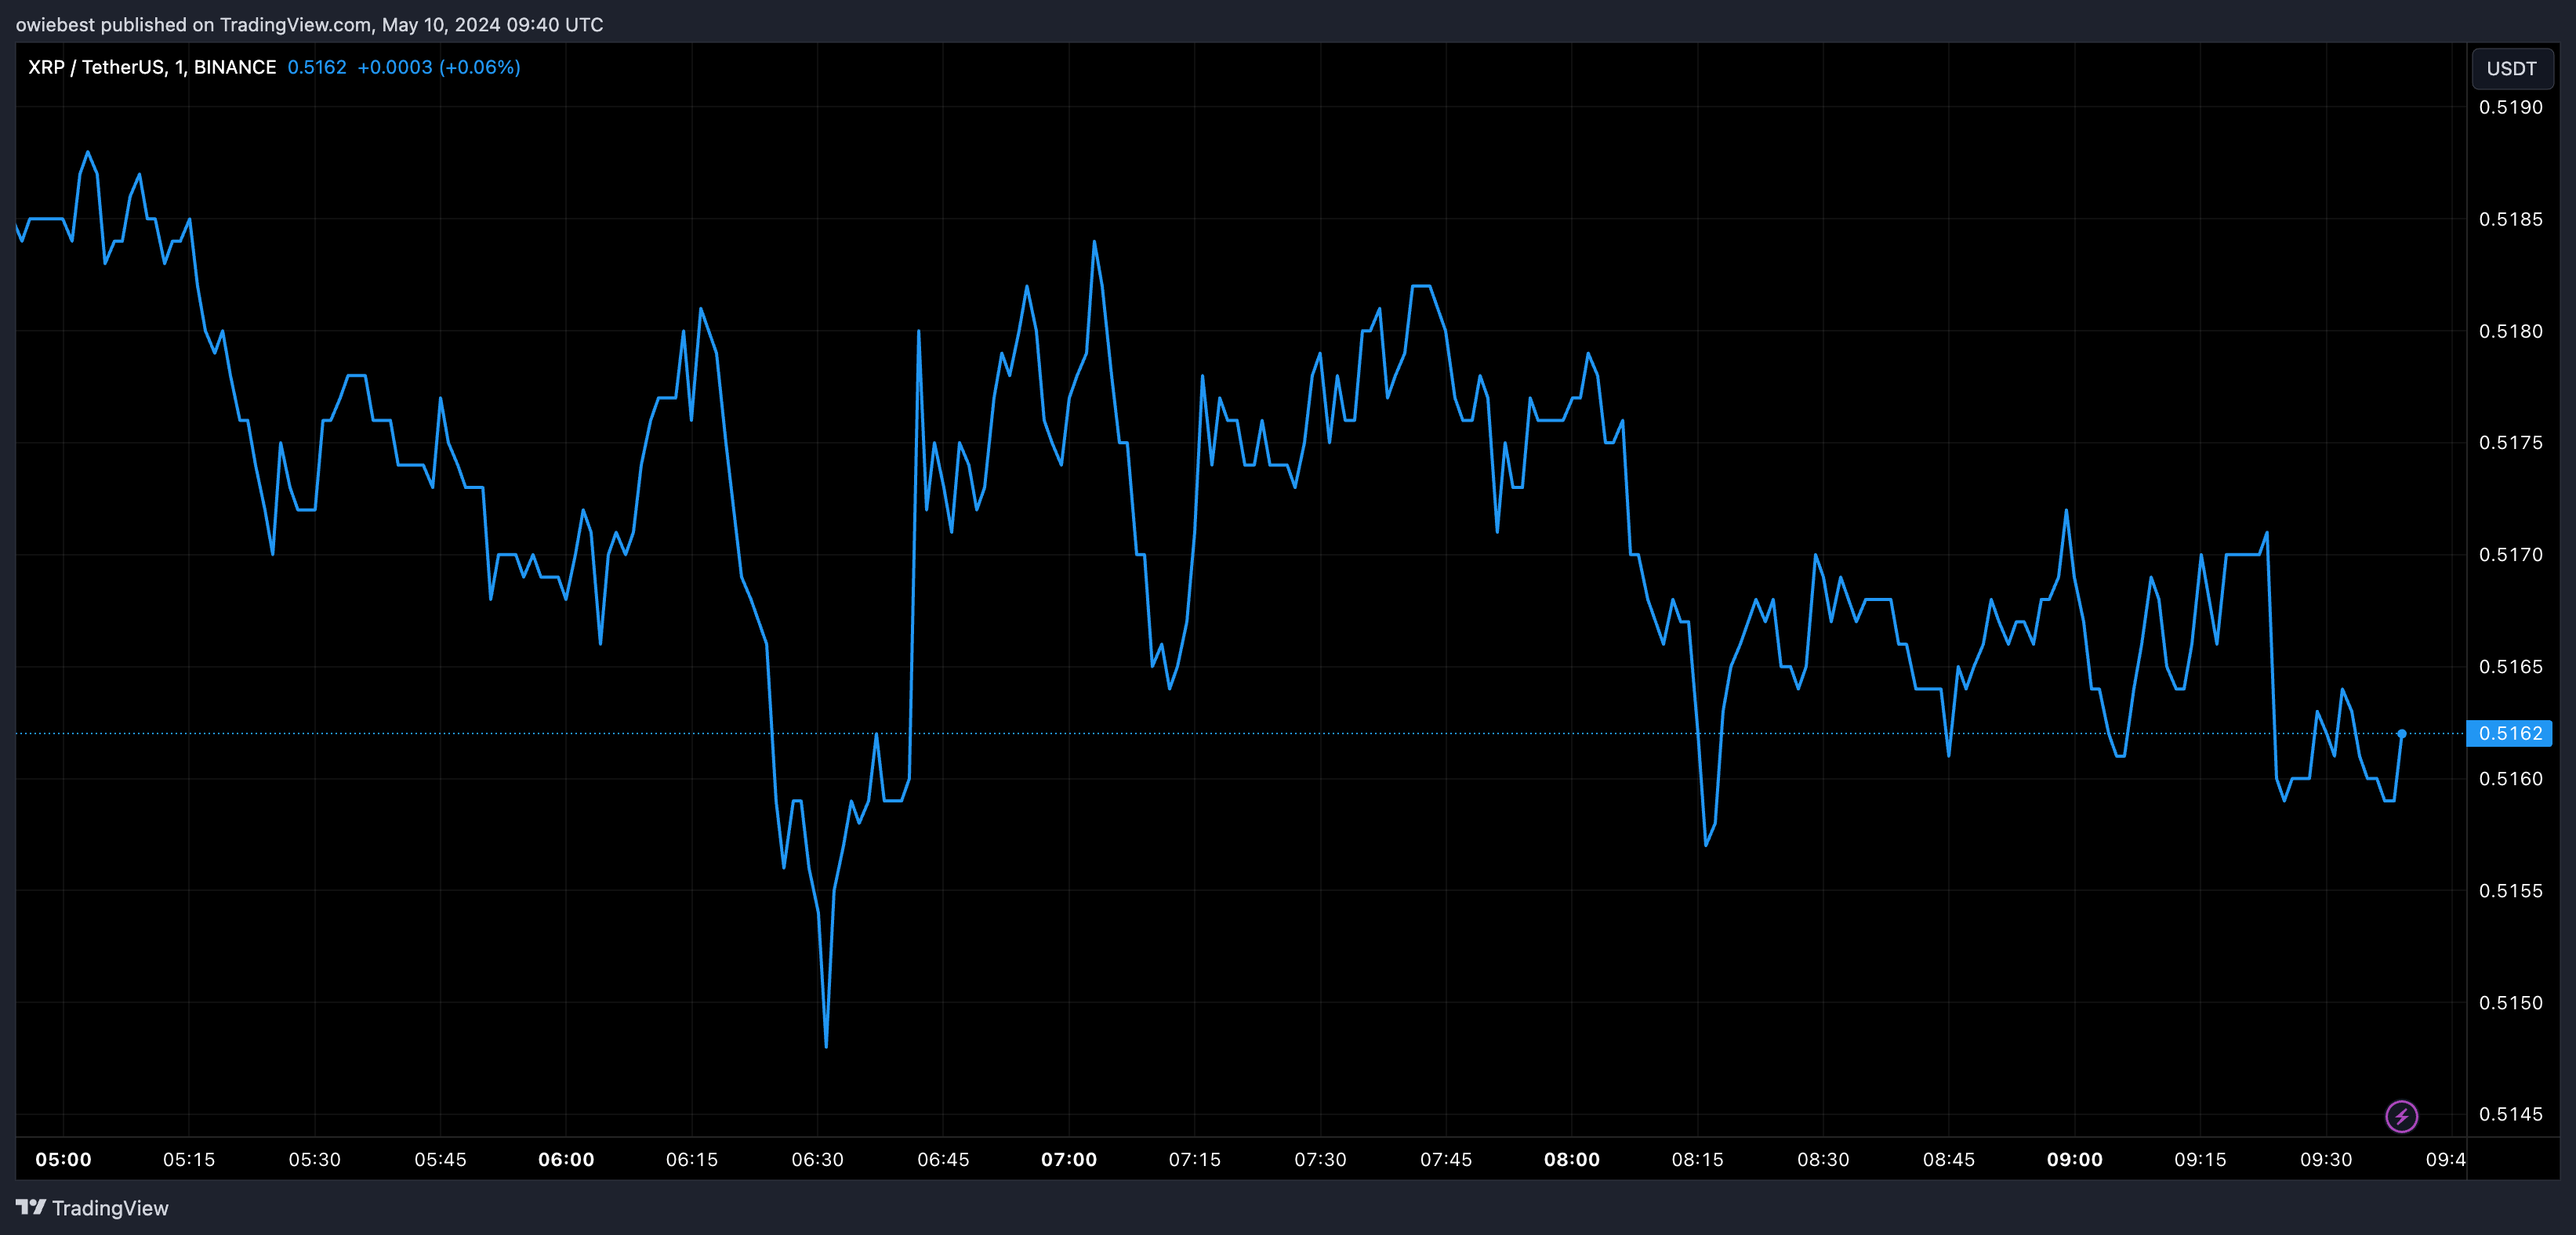Viewport: 2576px width, 1235px height.
Task: Click the 06:30 time axis label
Action: coord(817,1159)
